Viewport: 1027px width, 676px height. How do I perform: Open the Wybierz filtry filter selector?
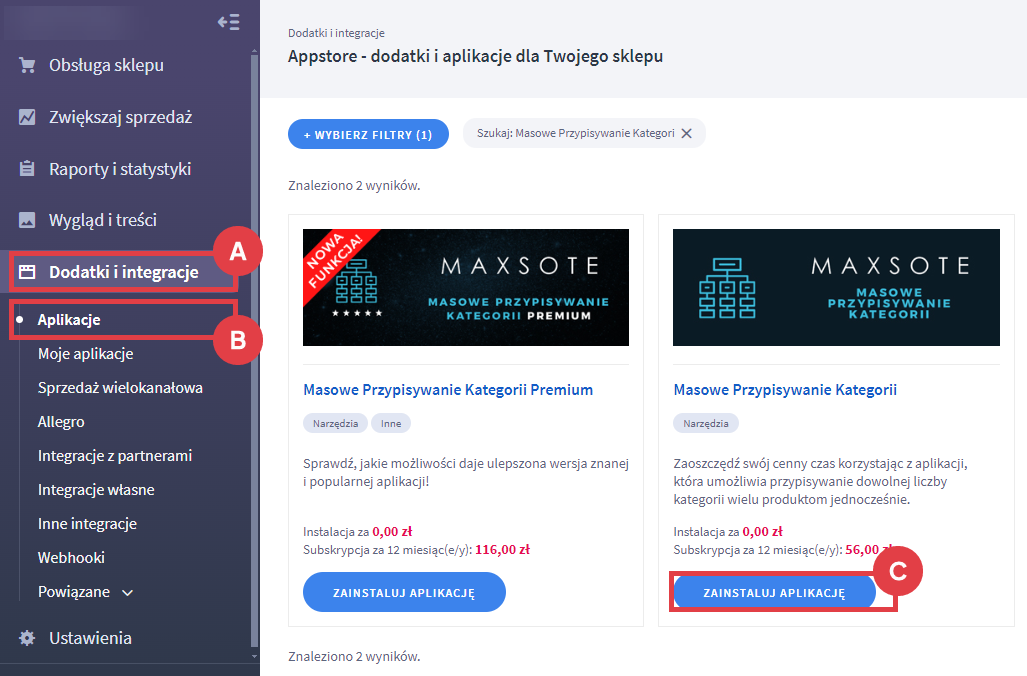click(x=368, y=134)
